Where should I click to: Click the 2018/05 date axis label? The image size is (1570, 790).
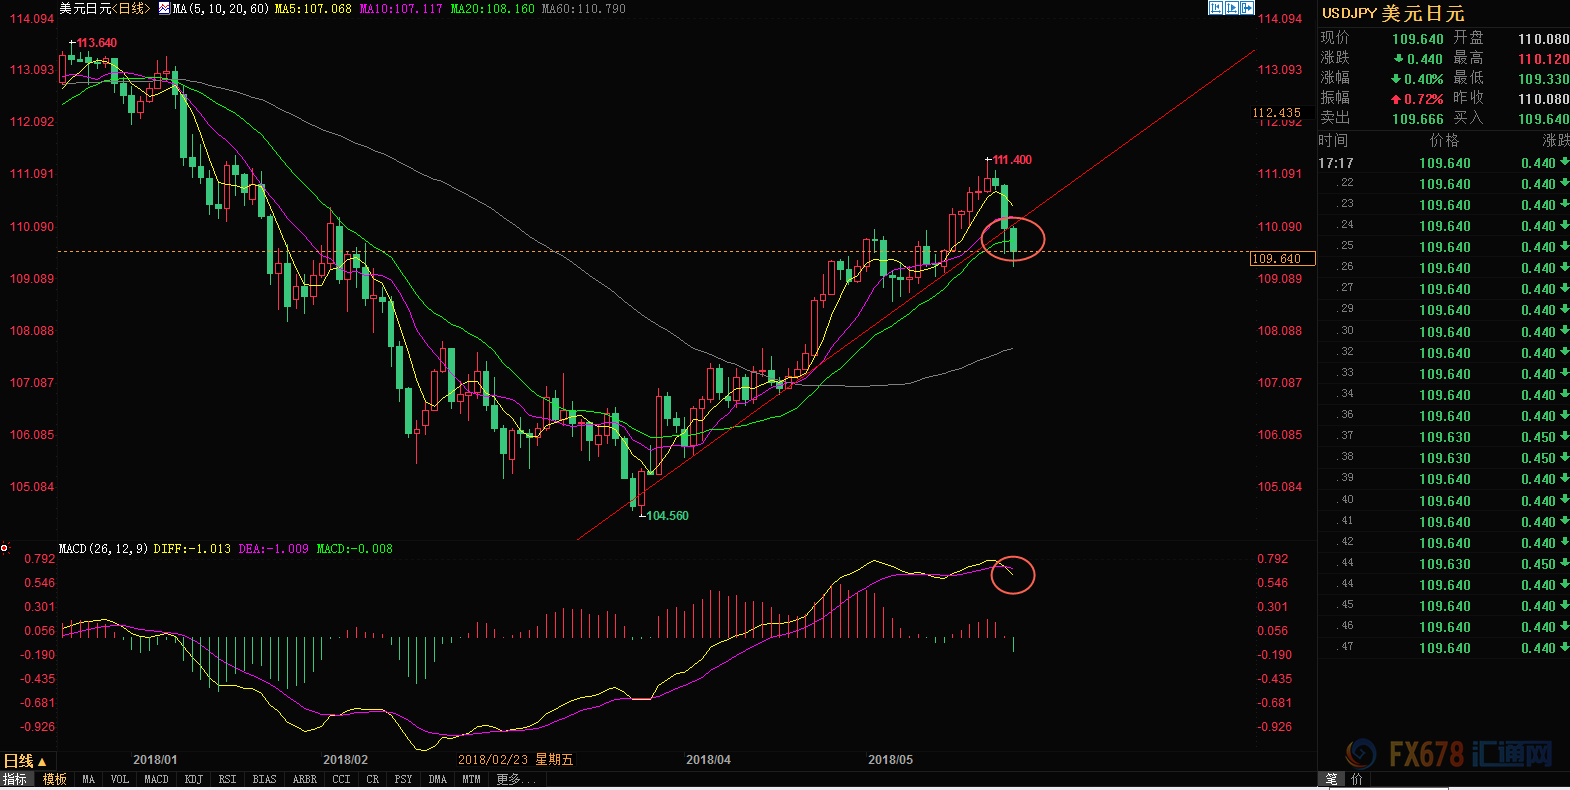tap(890, 760)
